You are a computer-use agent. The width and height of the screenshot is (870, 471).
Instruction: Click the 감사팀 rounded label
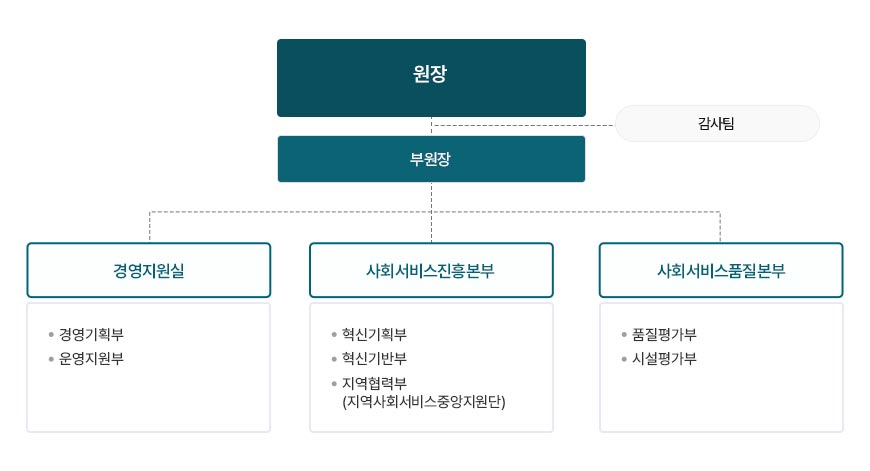tap(717, 123)
